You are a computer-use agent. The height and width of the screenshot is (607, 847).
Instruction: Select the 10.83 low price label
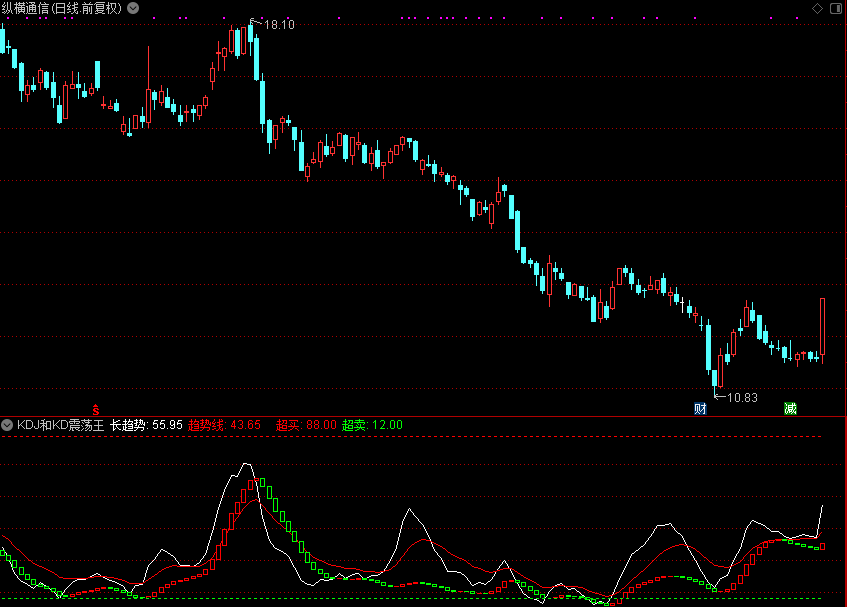click(742, 397)
